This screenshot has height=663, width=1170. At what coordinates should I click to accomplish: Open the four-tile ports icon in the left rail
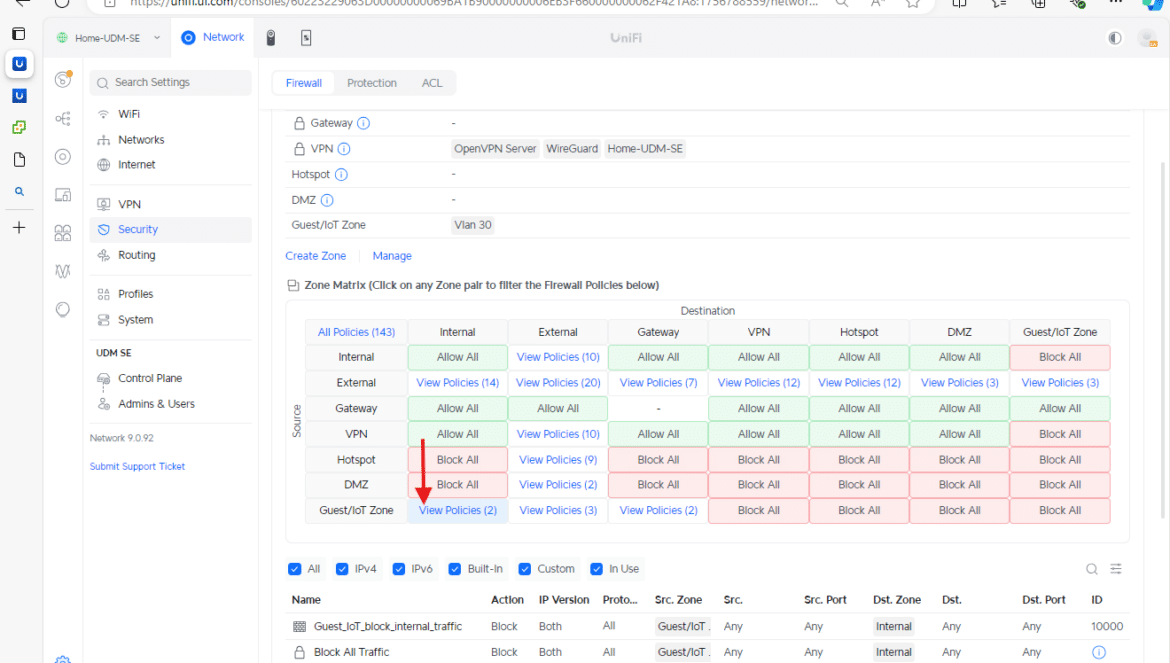tap(63, 233)
